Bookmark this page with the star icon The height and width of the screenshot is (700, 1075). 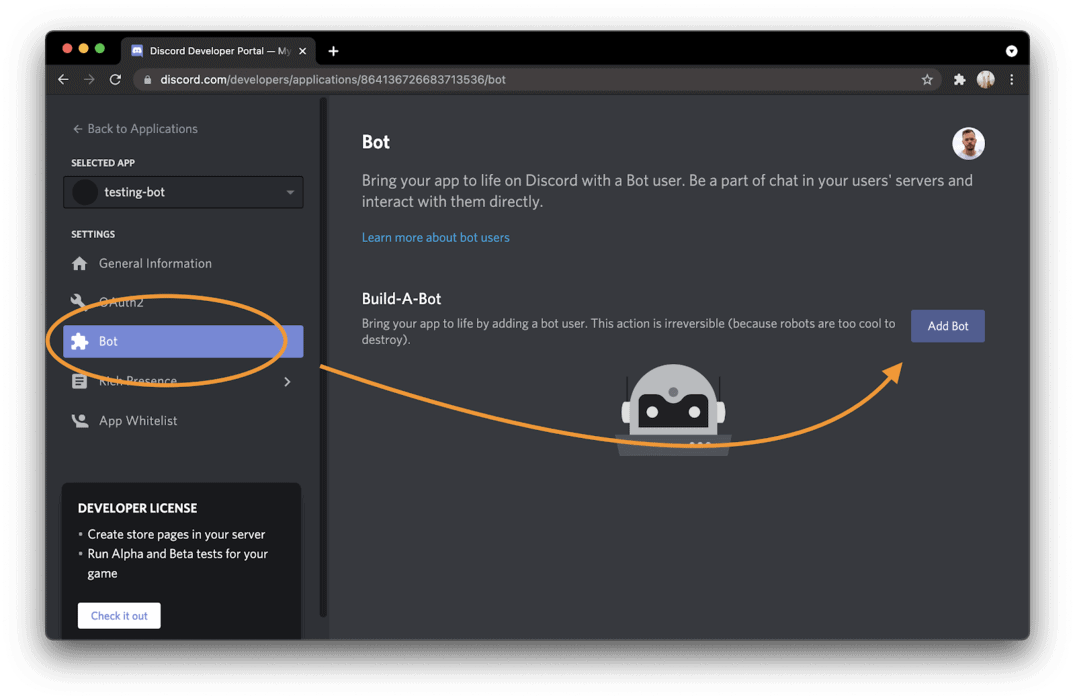[927, 80]
